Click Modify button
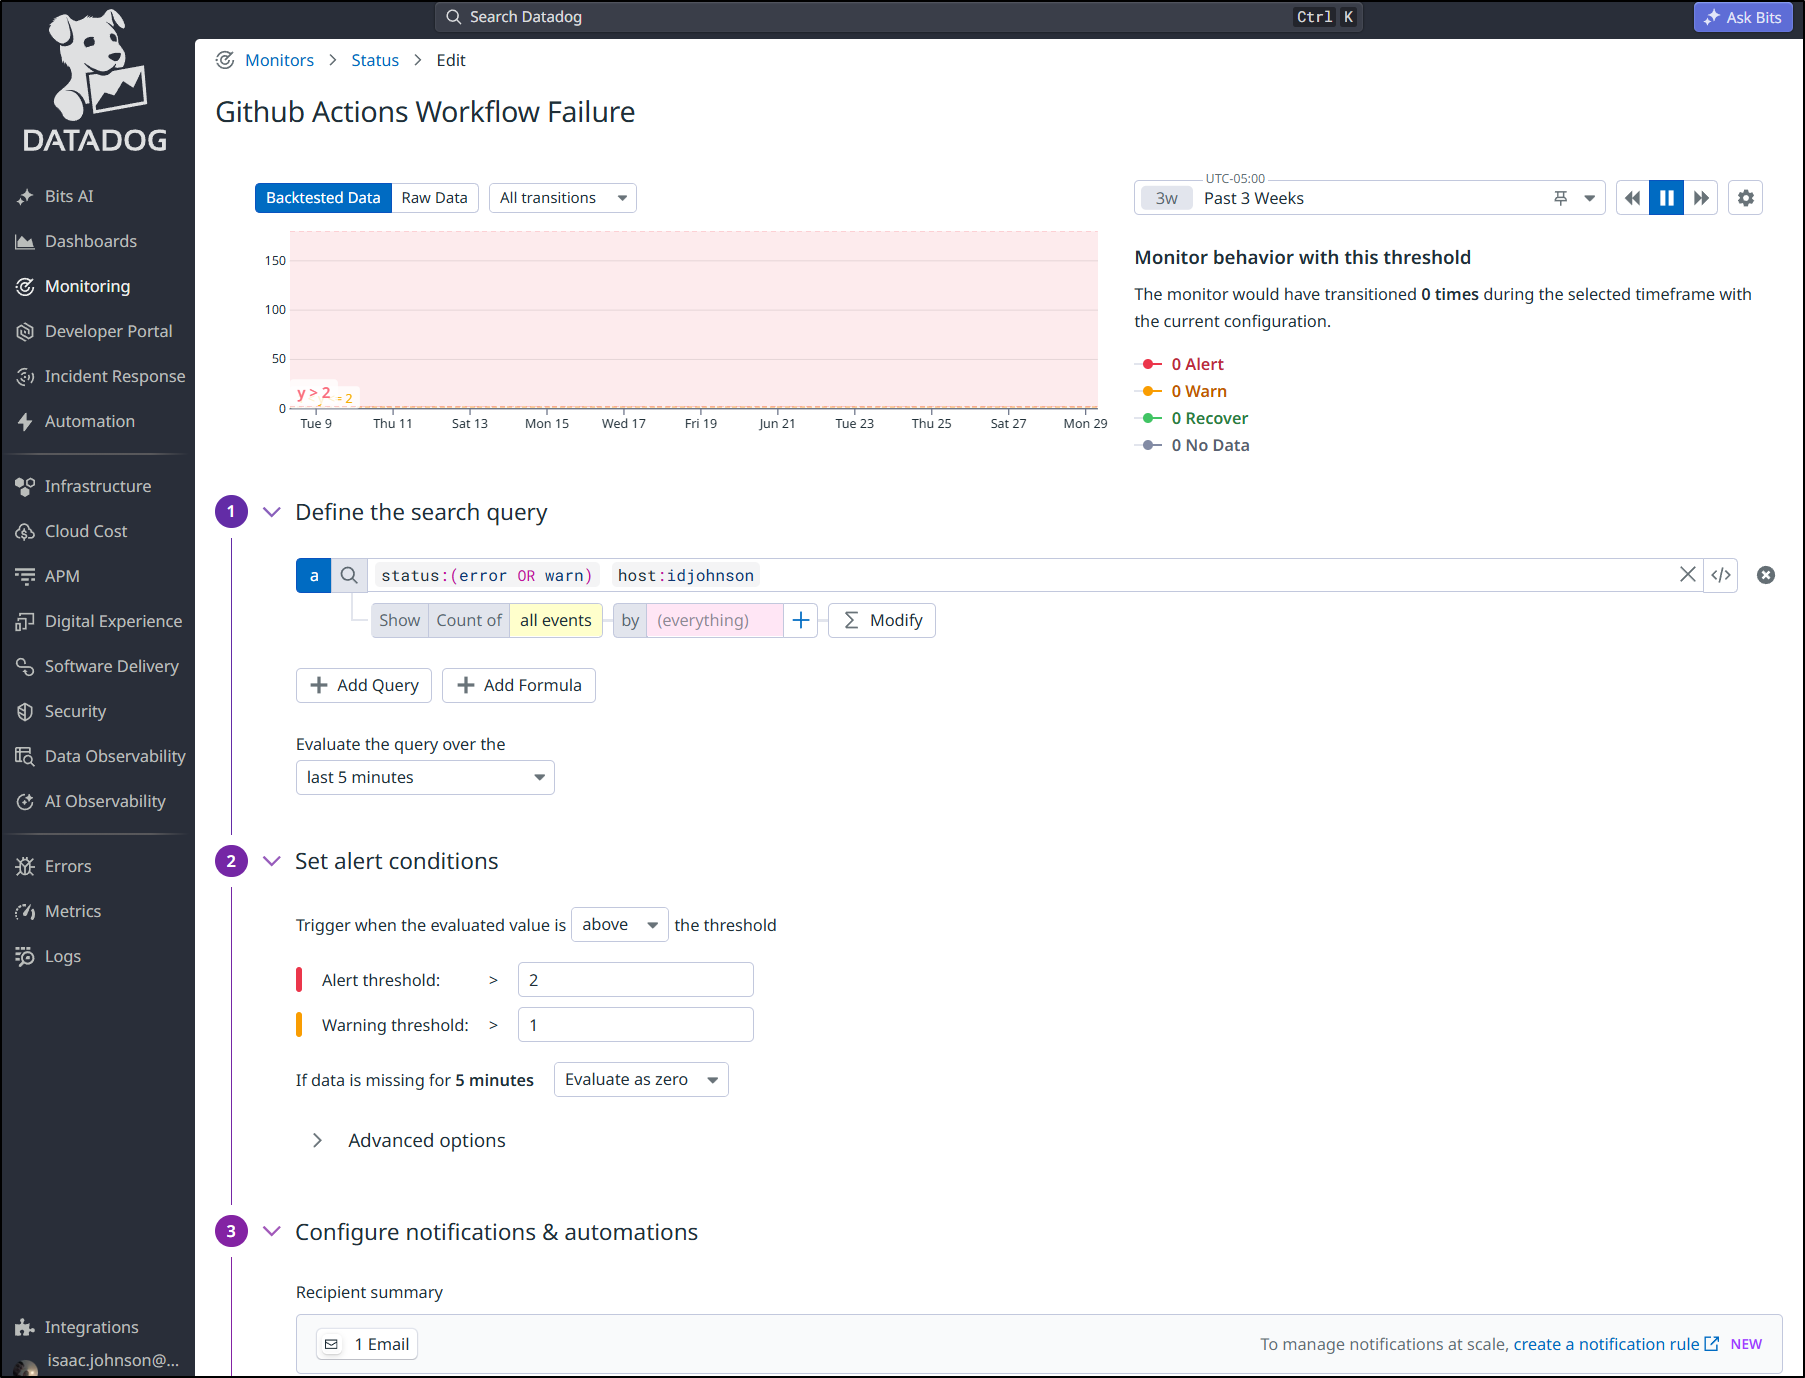1805x1378 pixels. [882, 620]
